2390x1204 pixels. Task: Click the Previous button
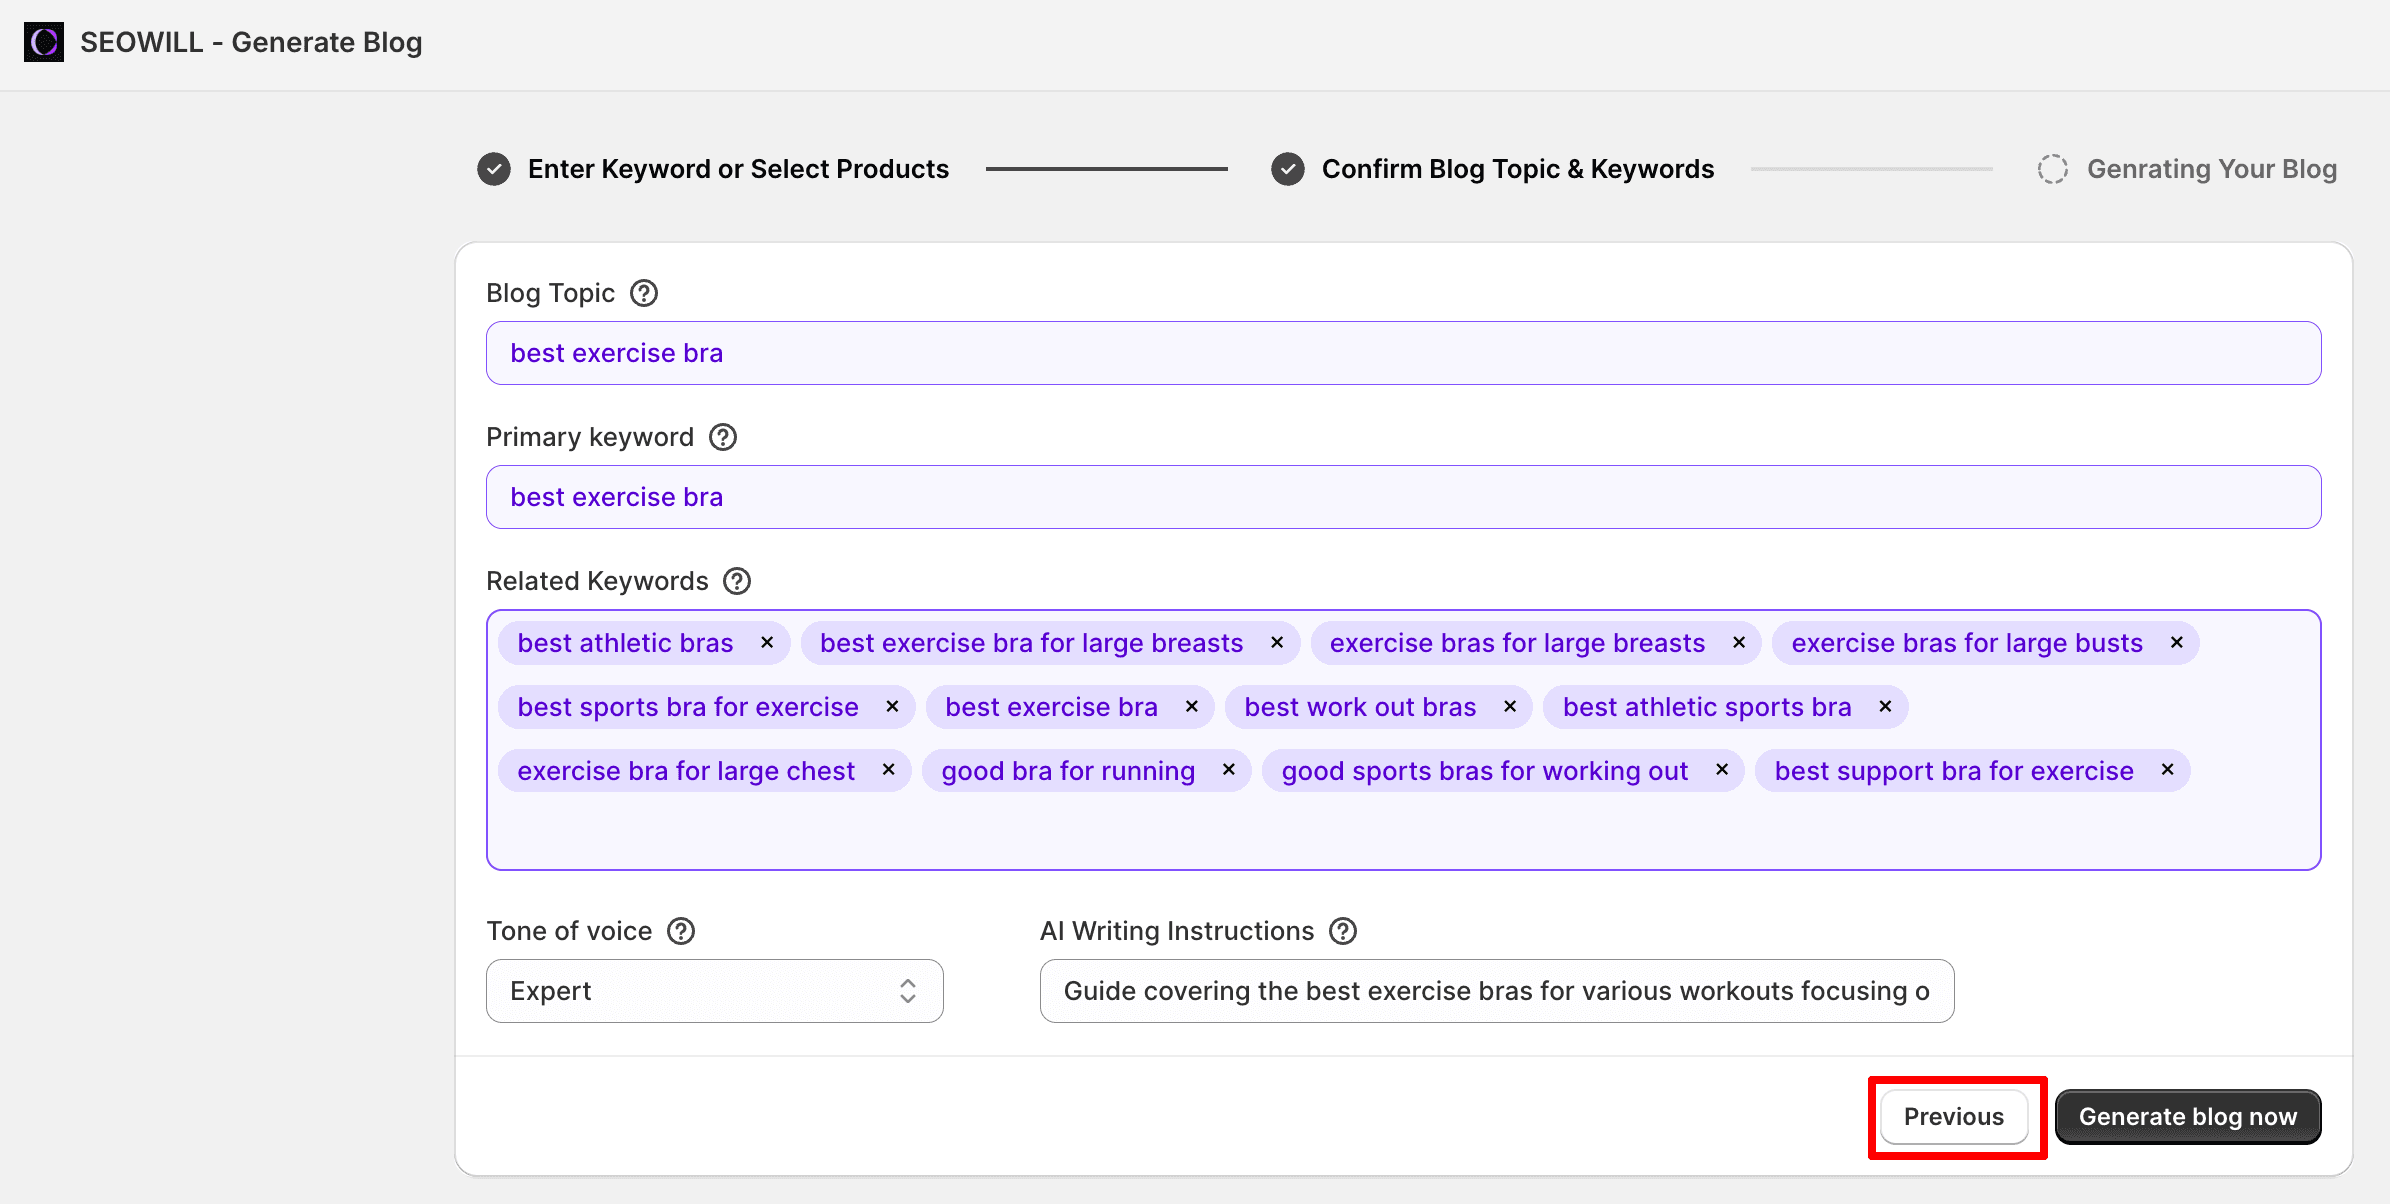point(1955,1116)
